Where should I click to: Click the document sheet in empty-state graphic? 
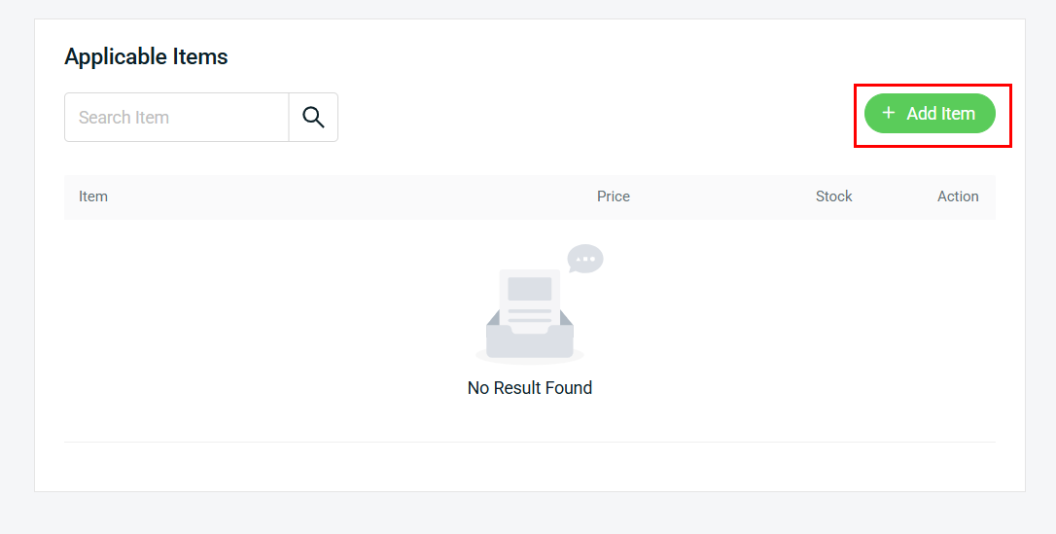click(529, 295)
